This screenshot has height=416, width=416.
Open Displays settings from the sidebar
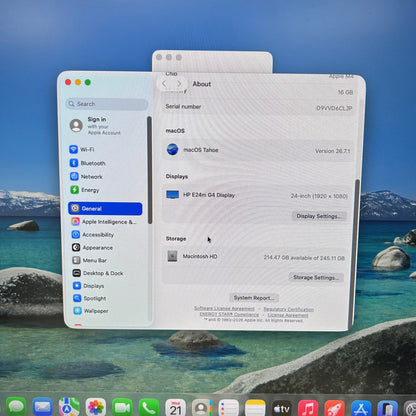click(x=88, y=286)
